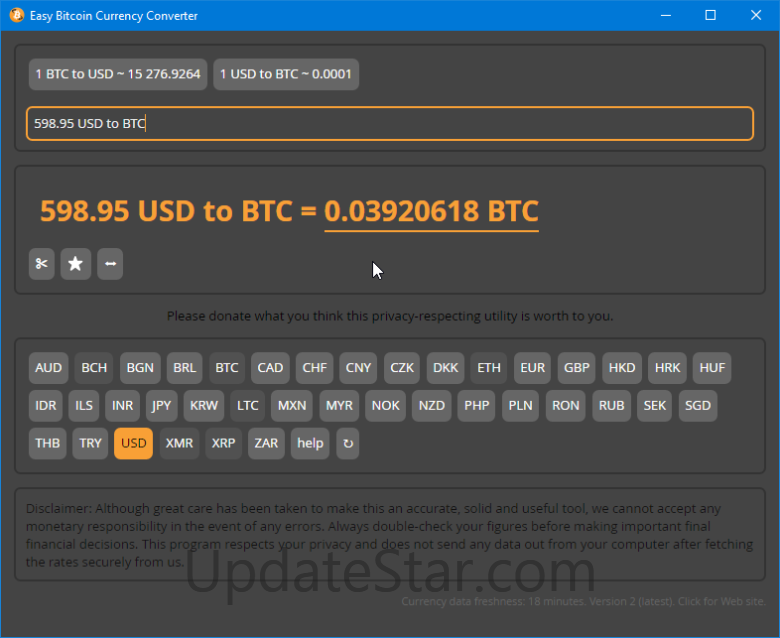780x638 pixels.
Task: Choose the BGN currency button
Action: point(140,368)
